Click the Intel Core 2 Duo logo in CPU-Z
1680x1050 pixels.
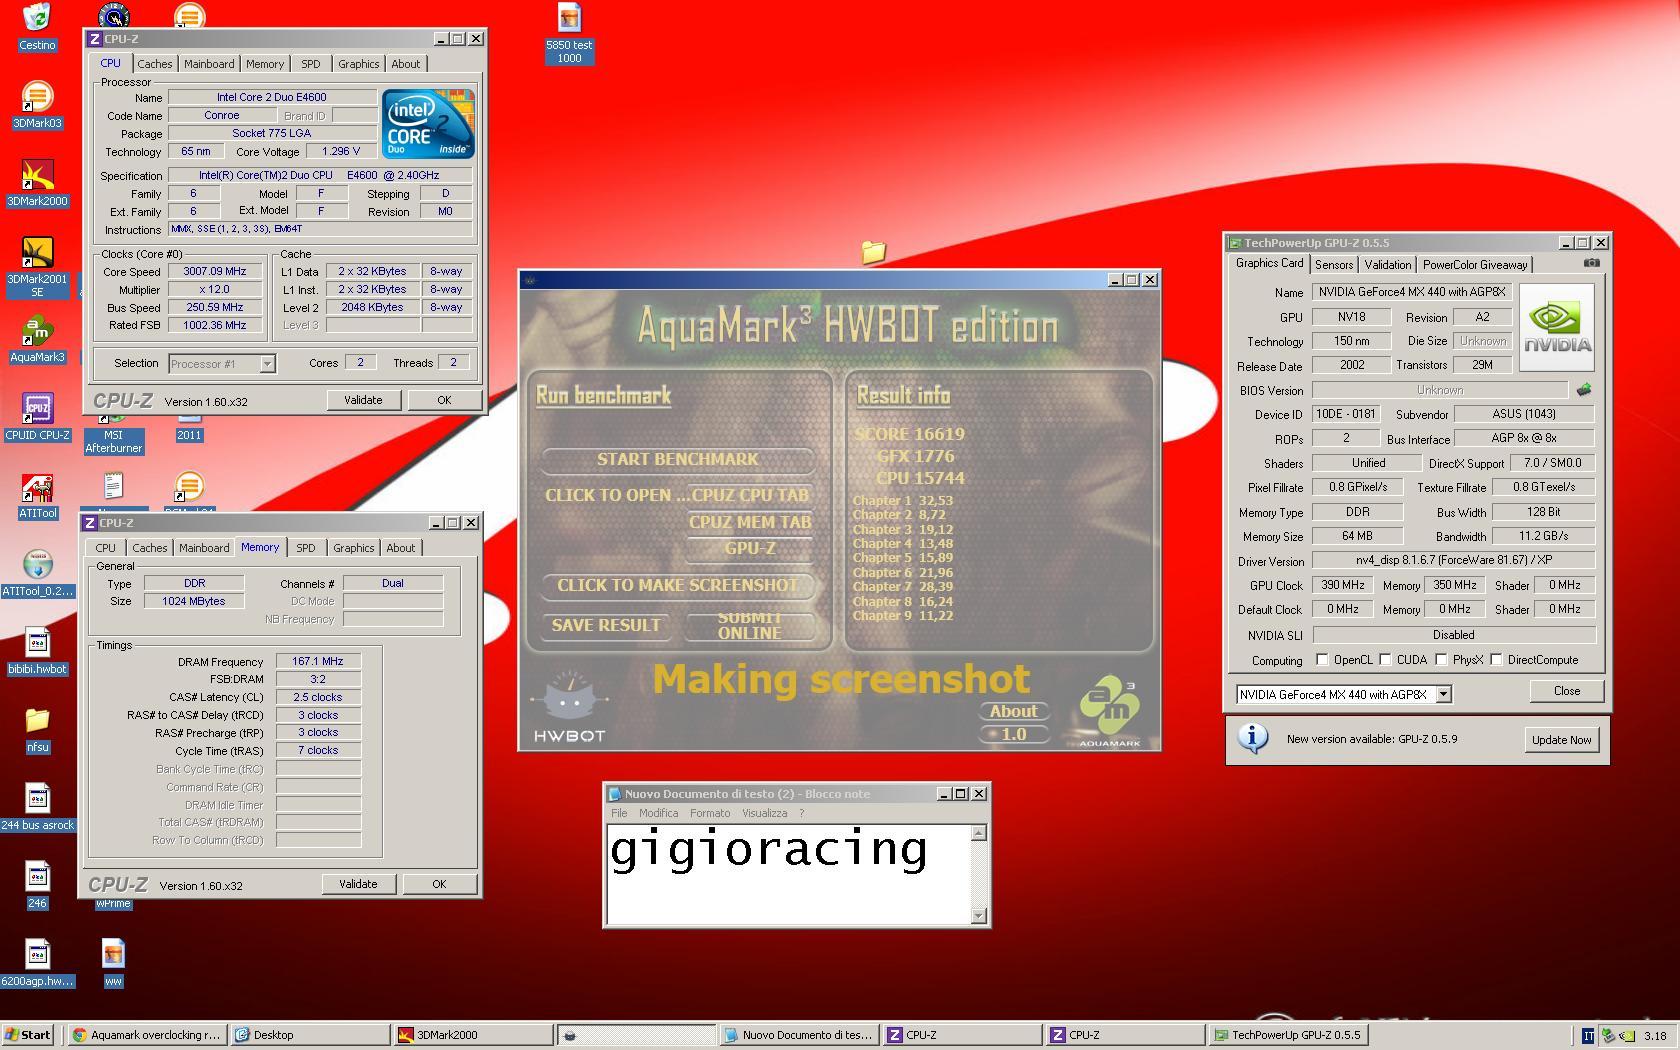428,124
